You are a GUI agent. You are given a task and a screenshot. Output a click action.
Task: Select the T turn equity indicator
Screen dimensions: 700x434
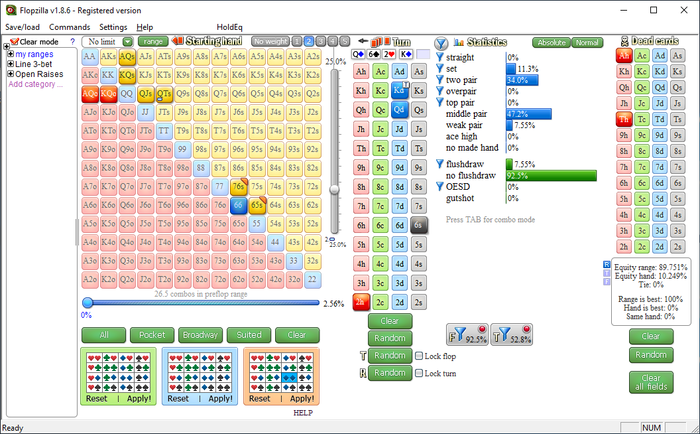point(606,273)
